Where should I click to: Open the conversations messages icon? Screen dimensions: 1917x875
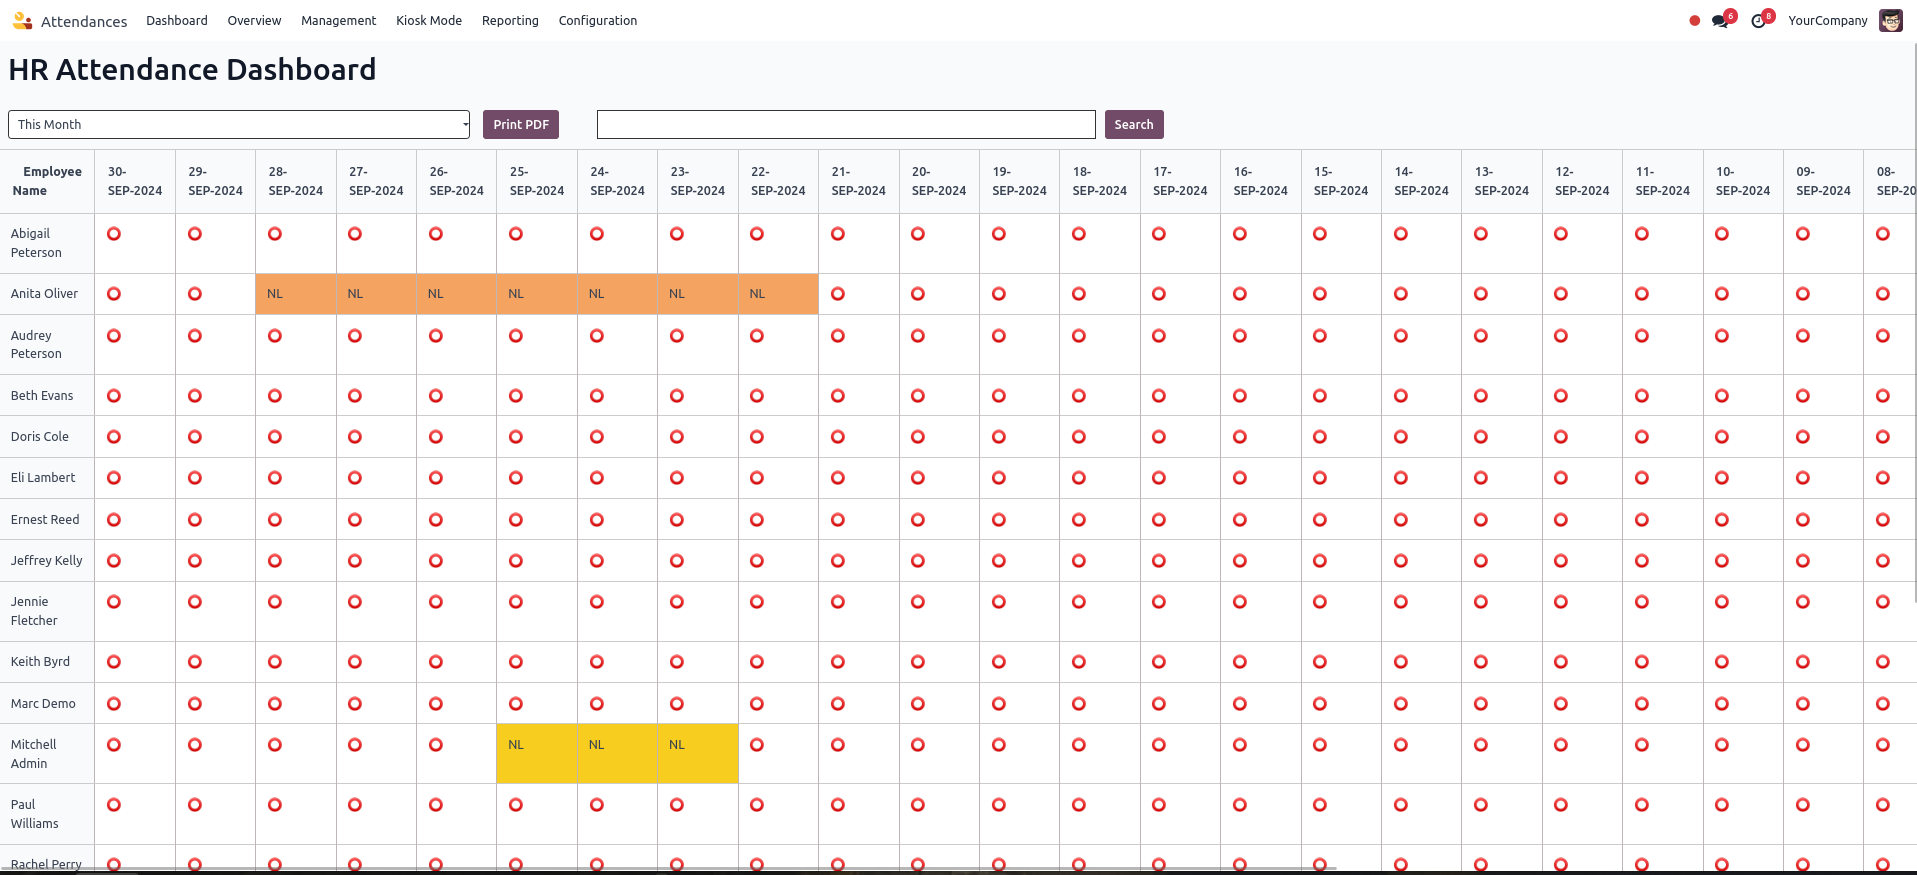pyautogui.click(x=1720, y=21)
